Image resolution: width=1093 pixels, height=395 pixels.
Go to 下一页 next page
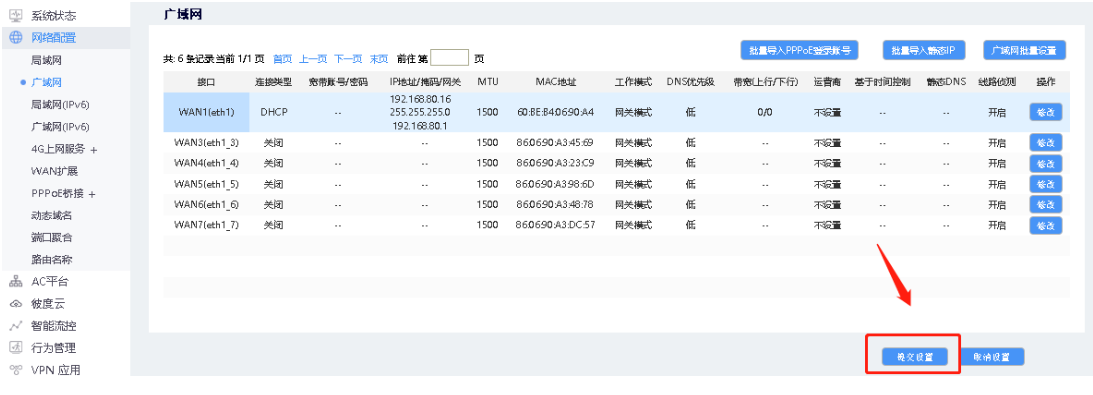348,59
